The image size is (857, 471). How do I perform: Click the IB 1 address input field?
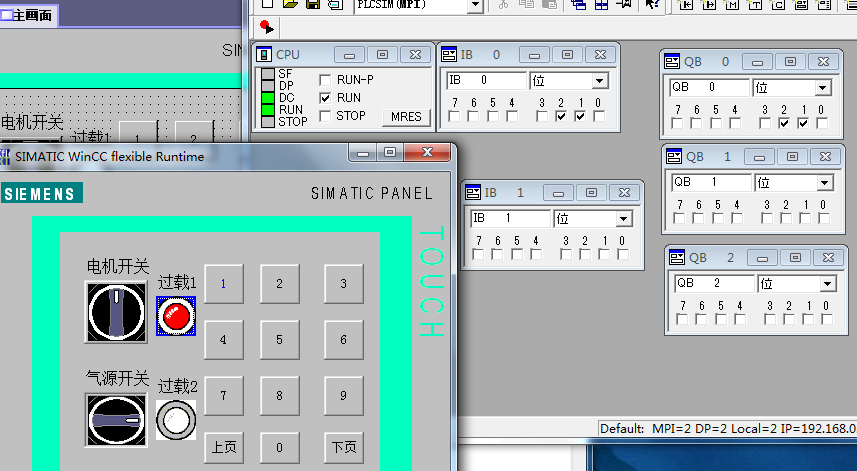(510, 219)
